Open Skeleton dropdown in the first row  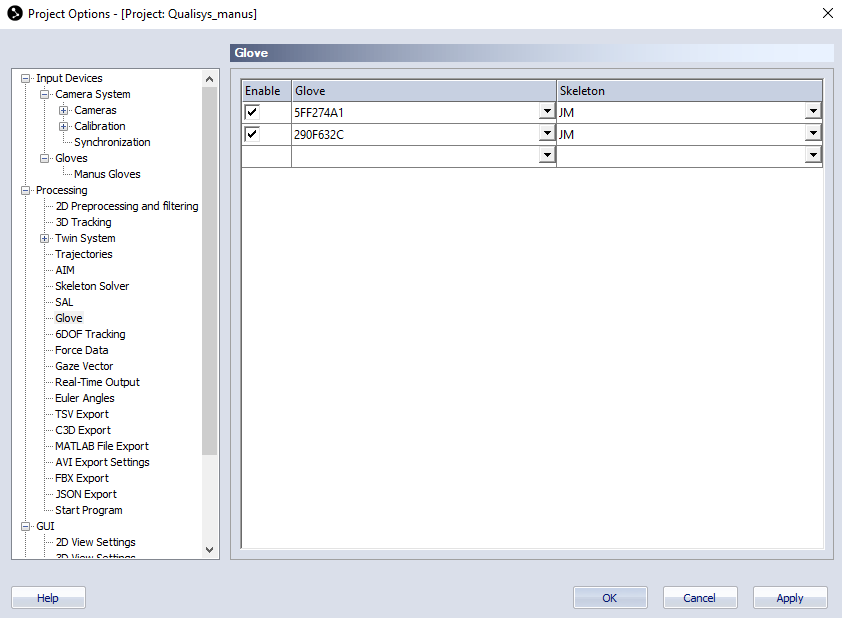(x=813, y=112)
